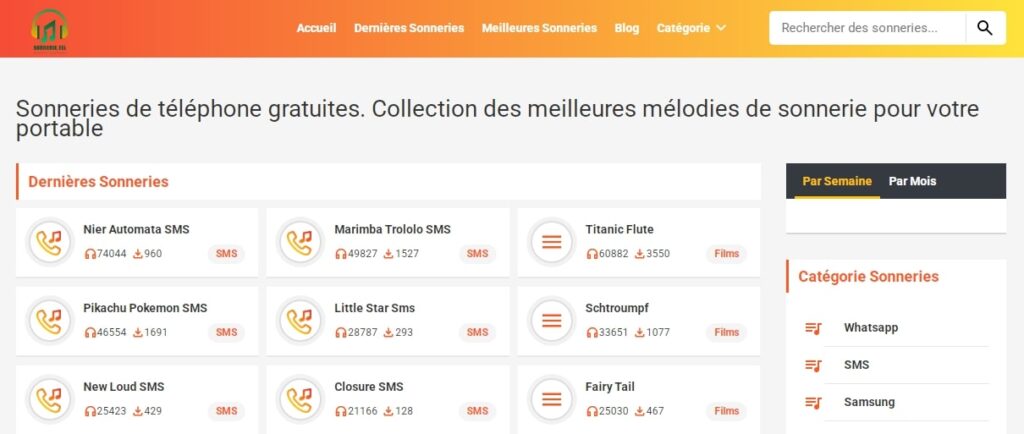Expand the Catégorie dropdown menu

point(691,28)
